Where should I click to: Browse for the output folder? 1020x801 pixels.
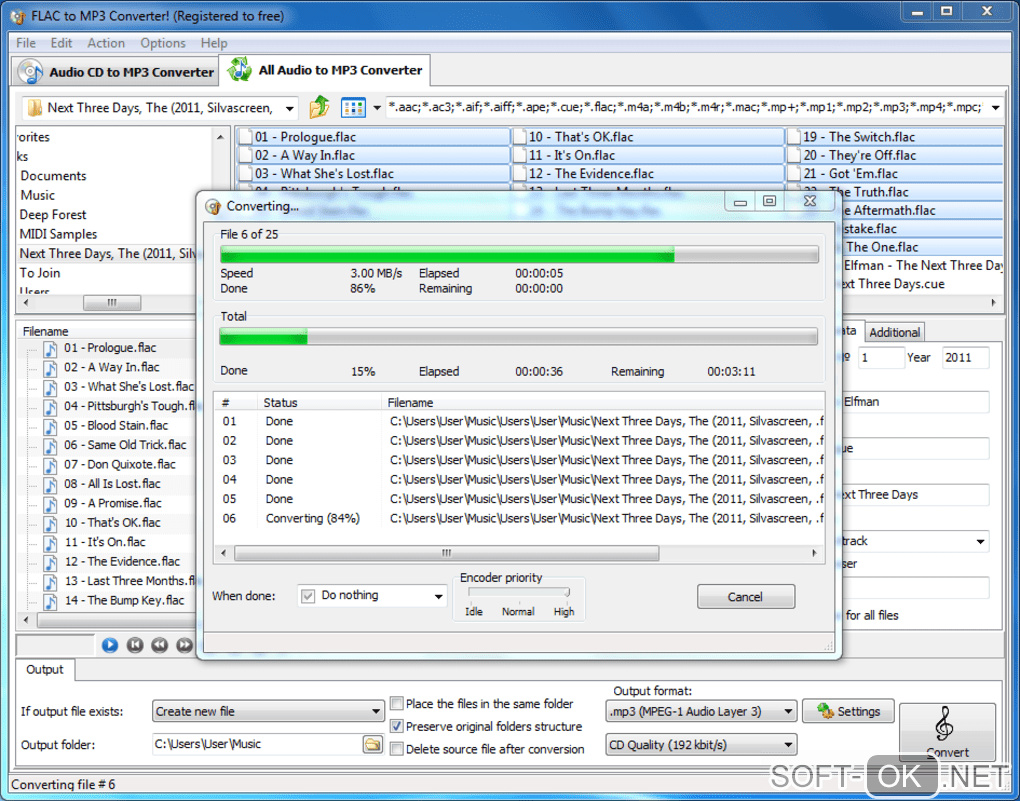(x=373, y=744)
